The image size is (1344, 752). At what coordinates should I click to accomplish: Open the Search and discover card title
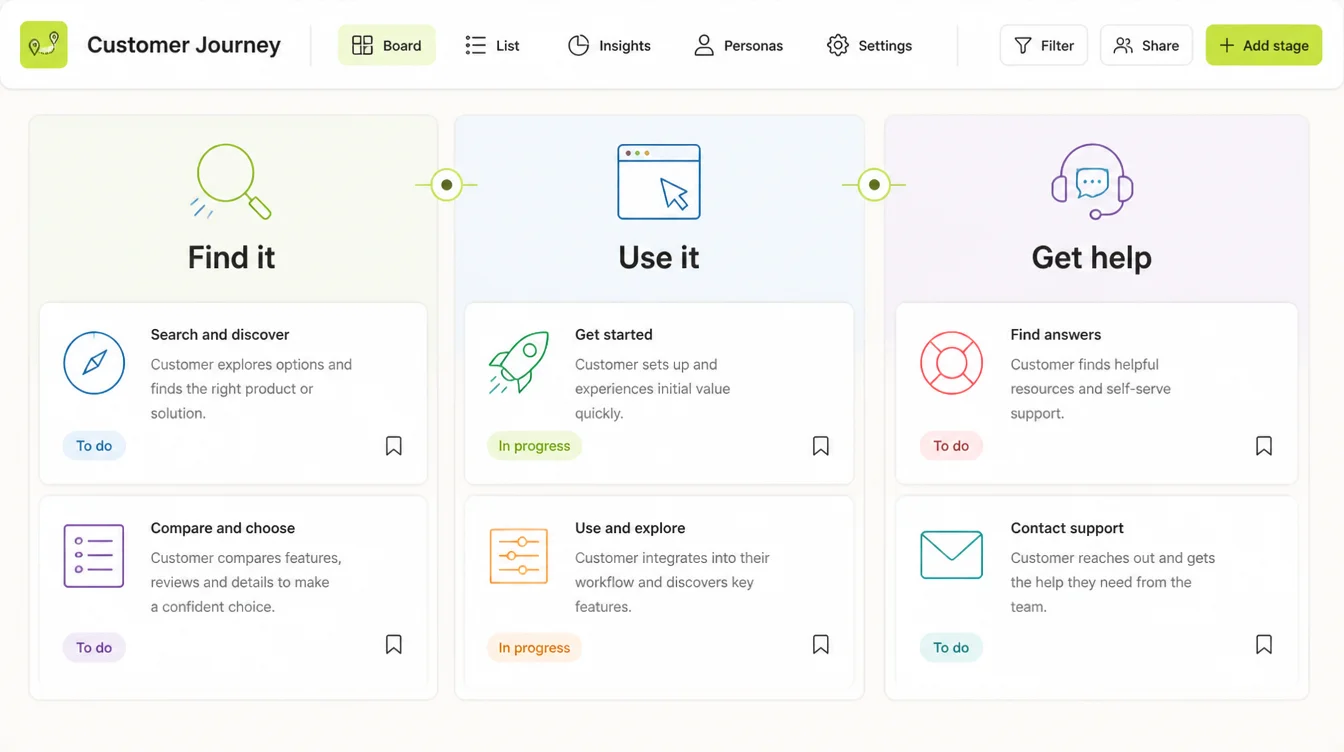[x=220, y=334]
